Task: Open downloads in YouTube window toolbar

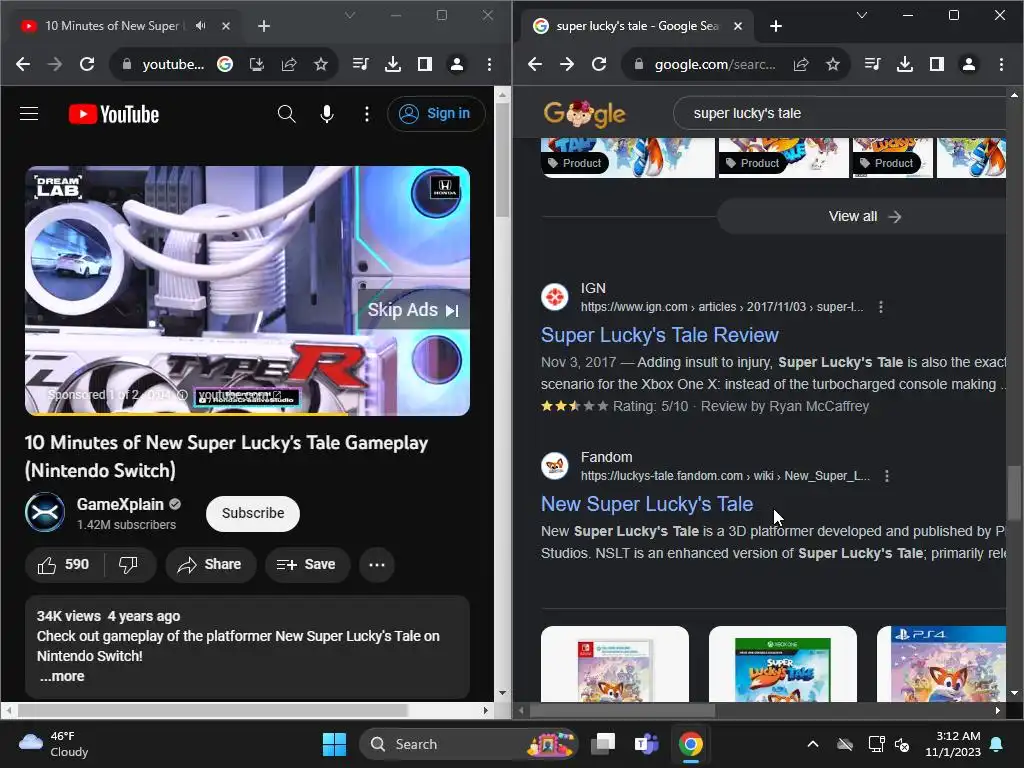Action: [392, 64]
